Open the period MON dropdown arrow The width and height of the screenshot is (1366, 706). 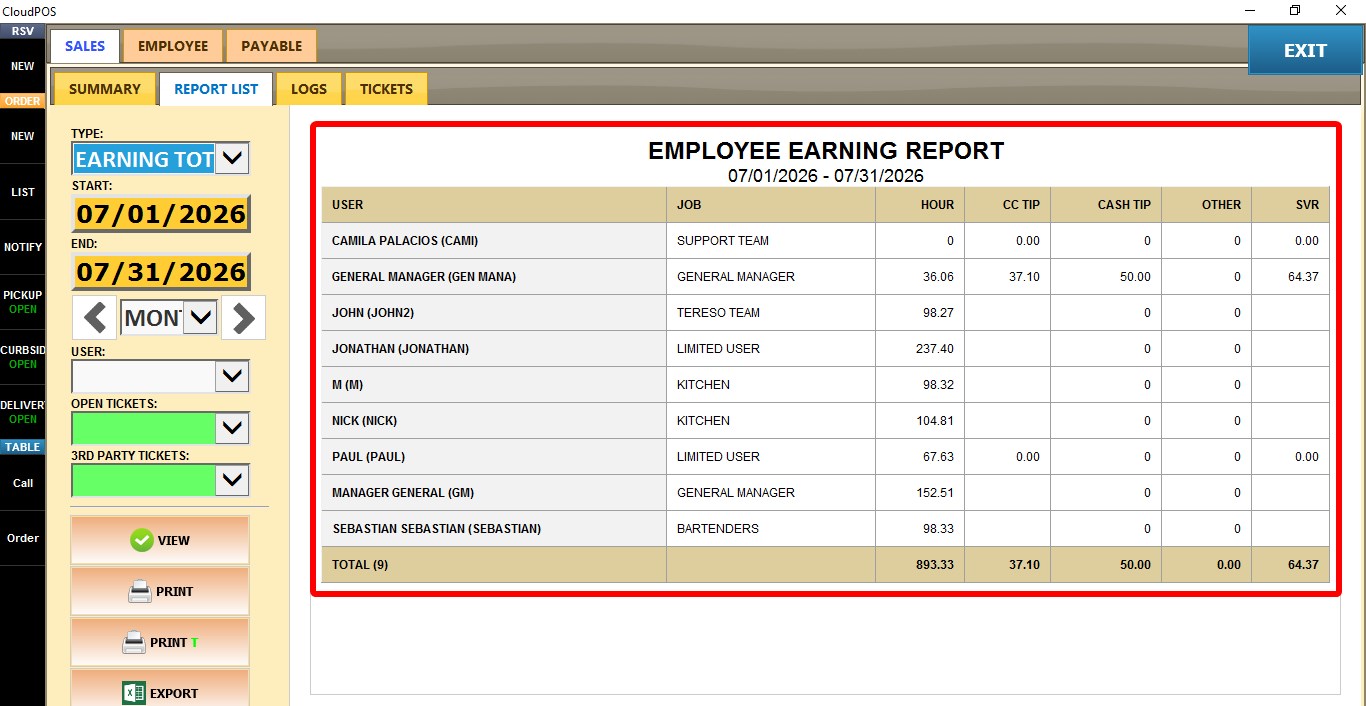coord(201,318)
